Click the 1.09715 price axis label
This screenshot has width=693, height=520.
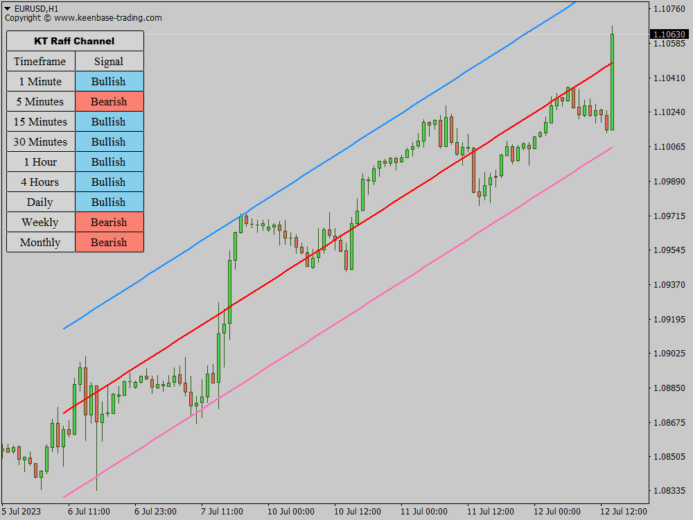click(669, 216)
